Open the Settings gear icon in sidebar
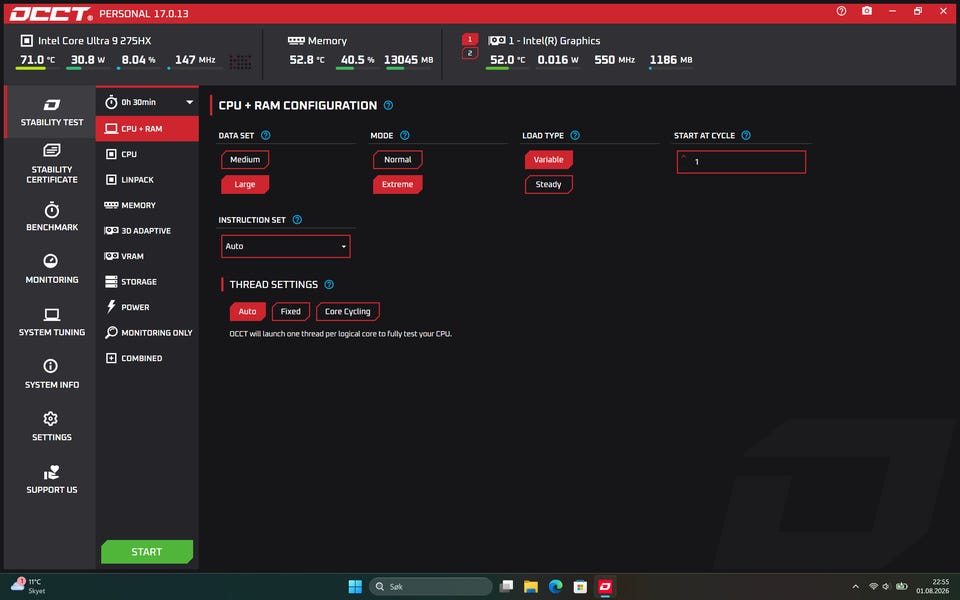 pyautogui.click(x=51, y=419)
